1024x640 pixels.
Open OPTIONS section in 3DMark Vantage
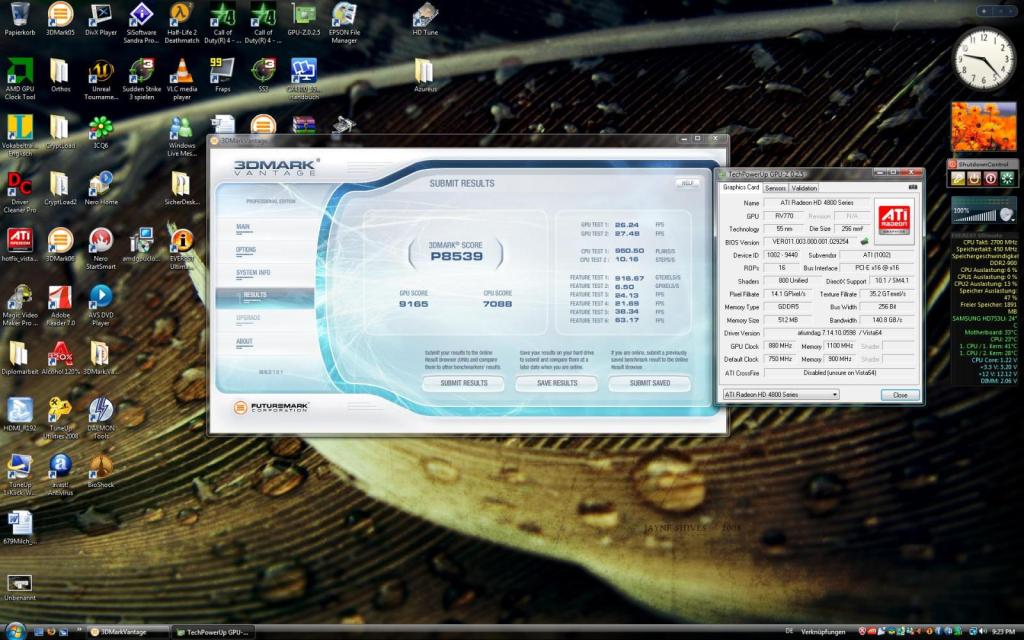click(x=246, y=250)
